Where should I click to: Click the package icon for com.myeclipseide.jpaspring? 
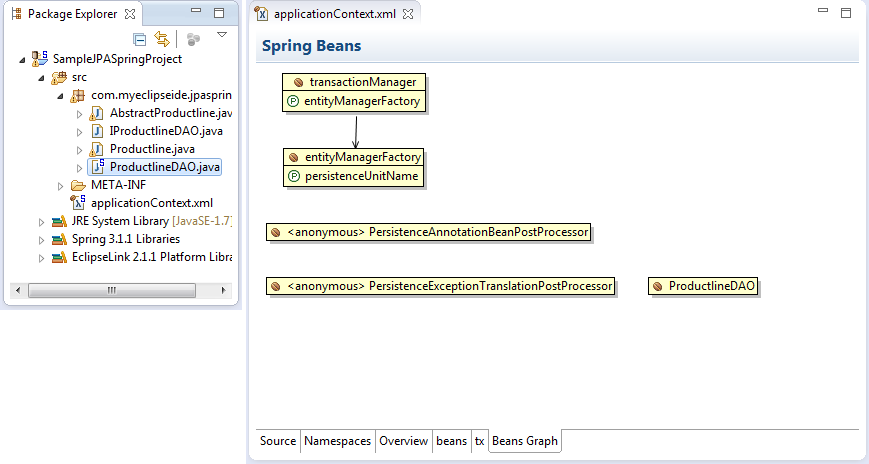(78, 95)
